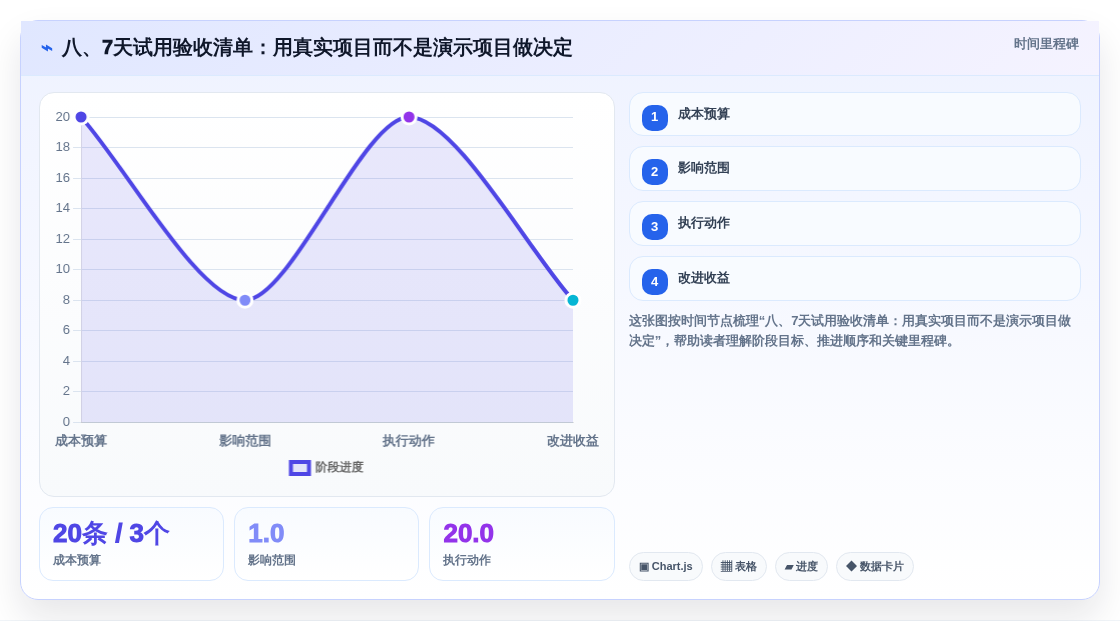Click the 进度 tag
This screenshot has width=1120, height=621.
(801, 567)
